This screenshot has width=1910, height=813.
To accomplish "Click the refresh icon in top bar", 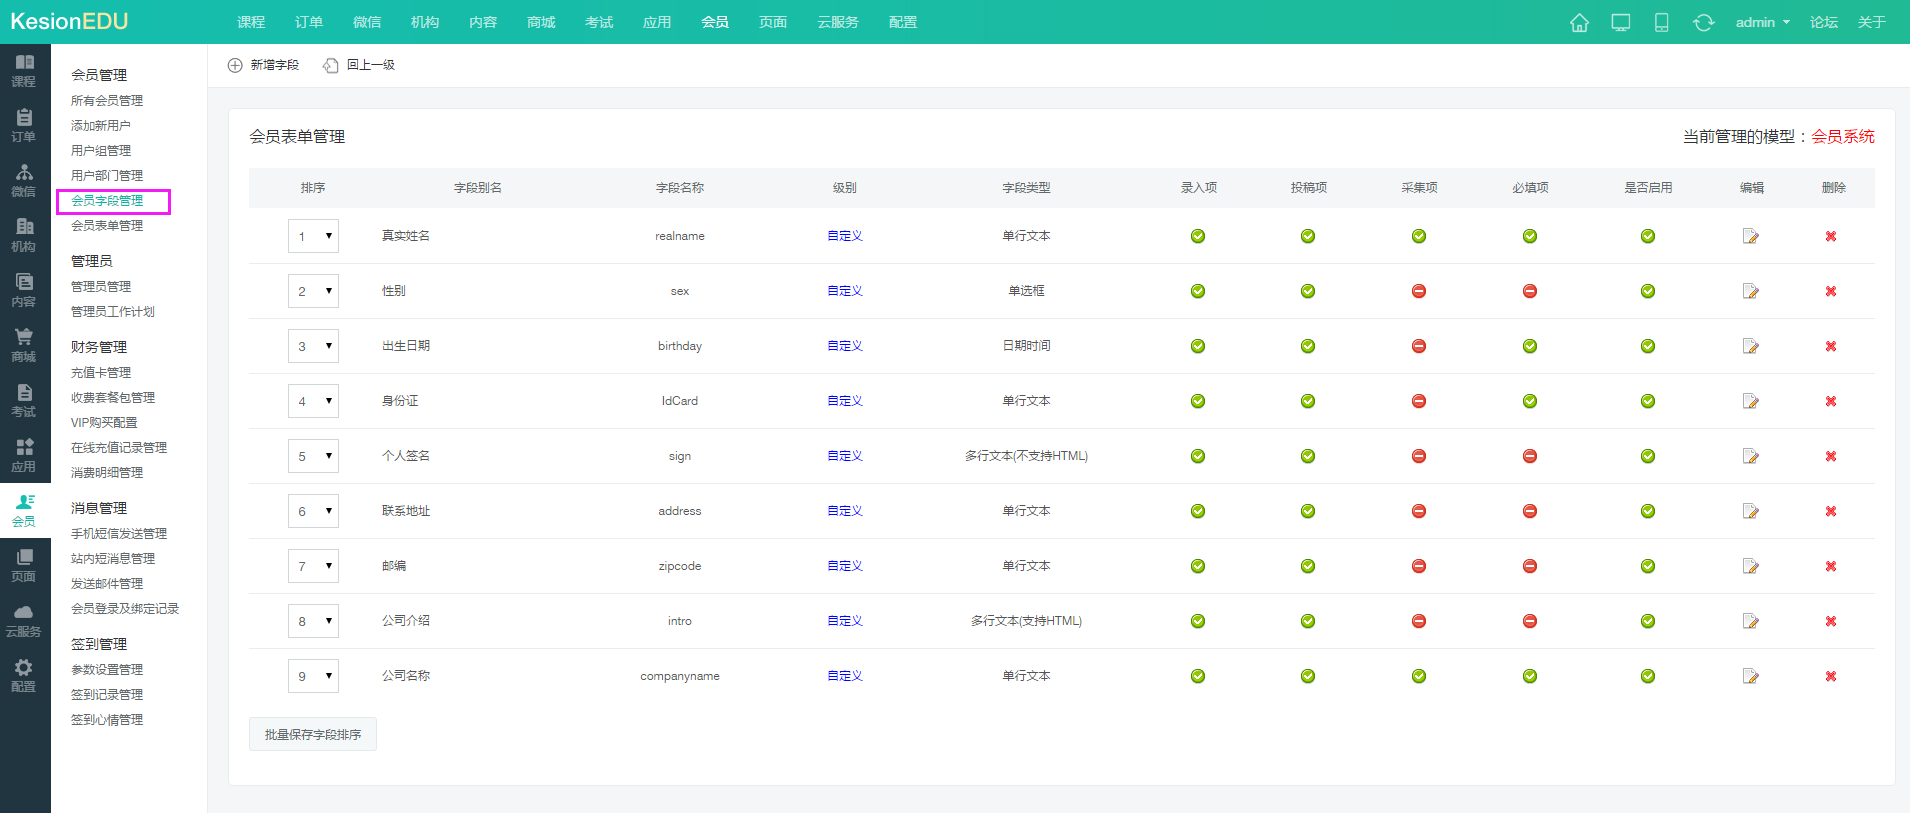I will pos(1703,22).
